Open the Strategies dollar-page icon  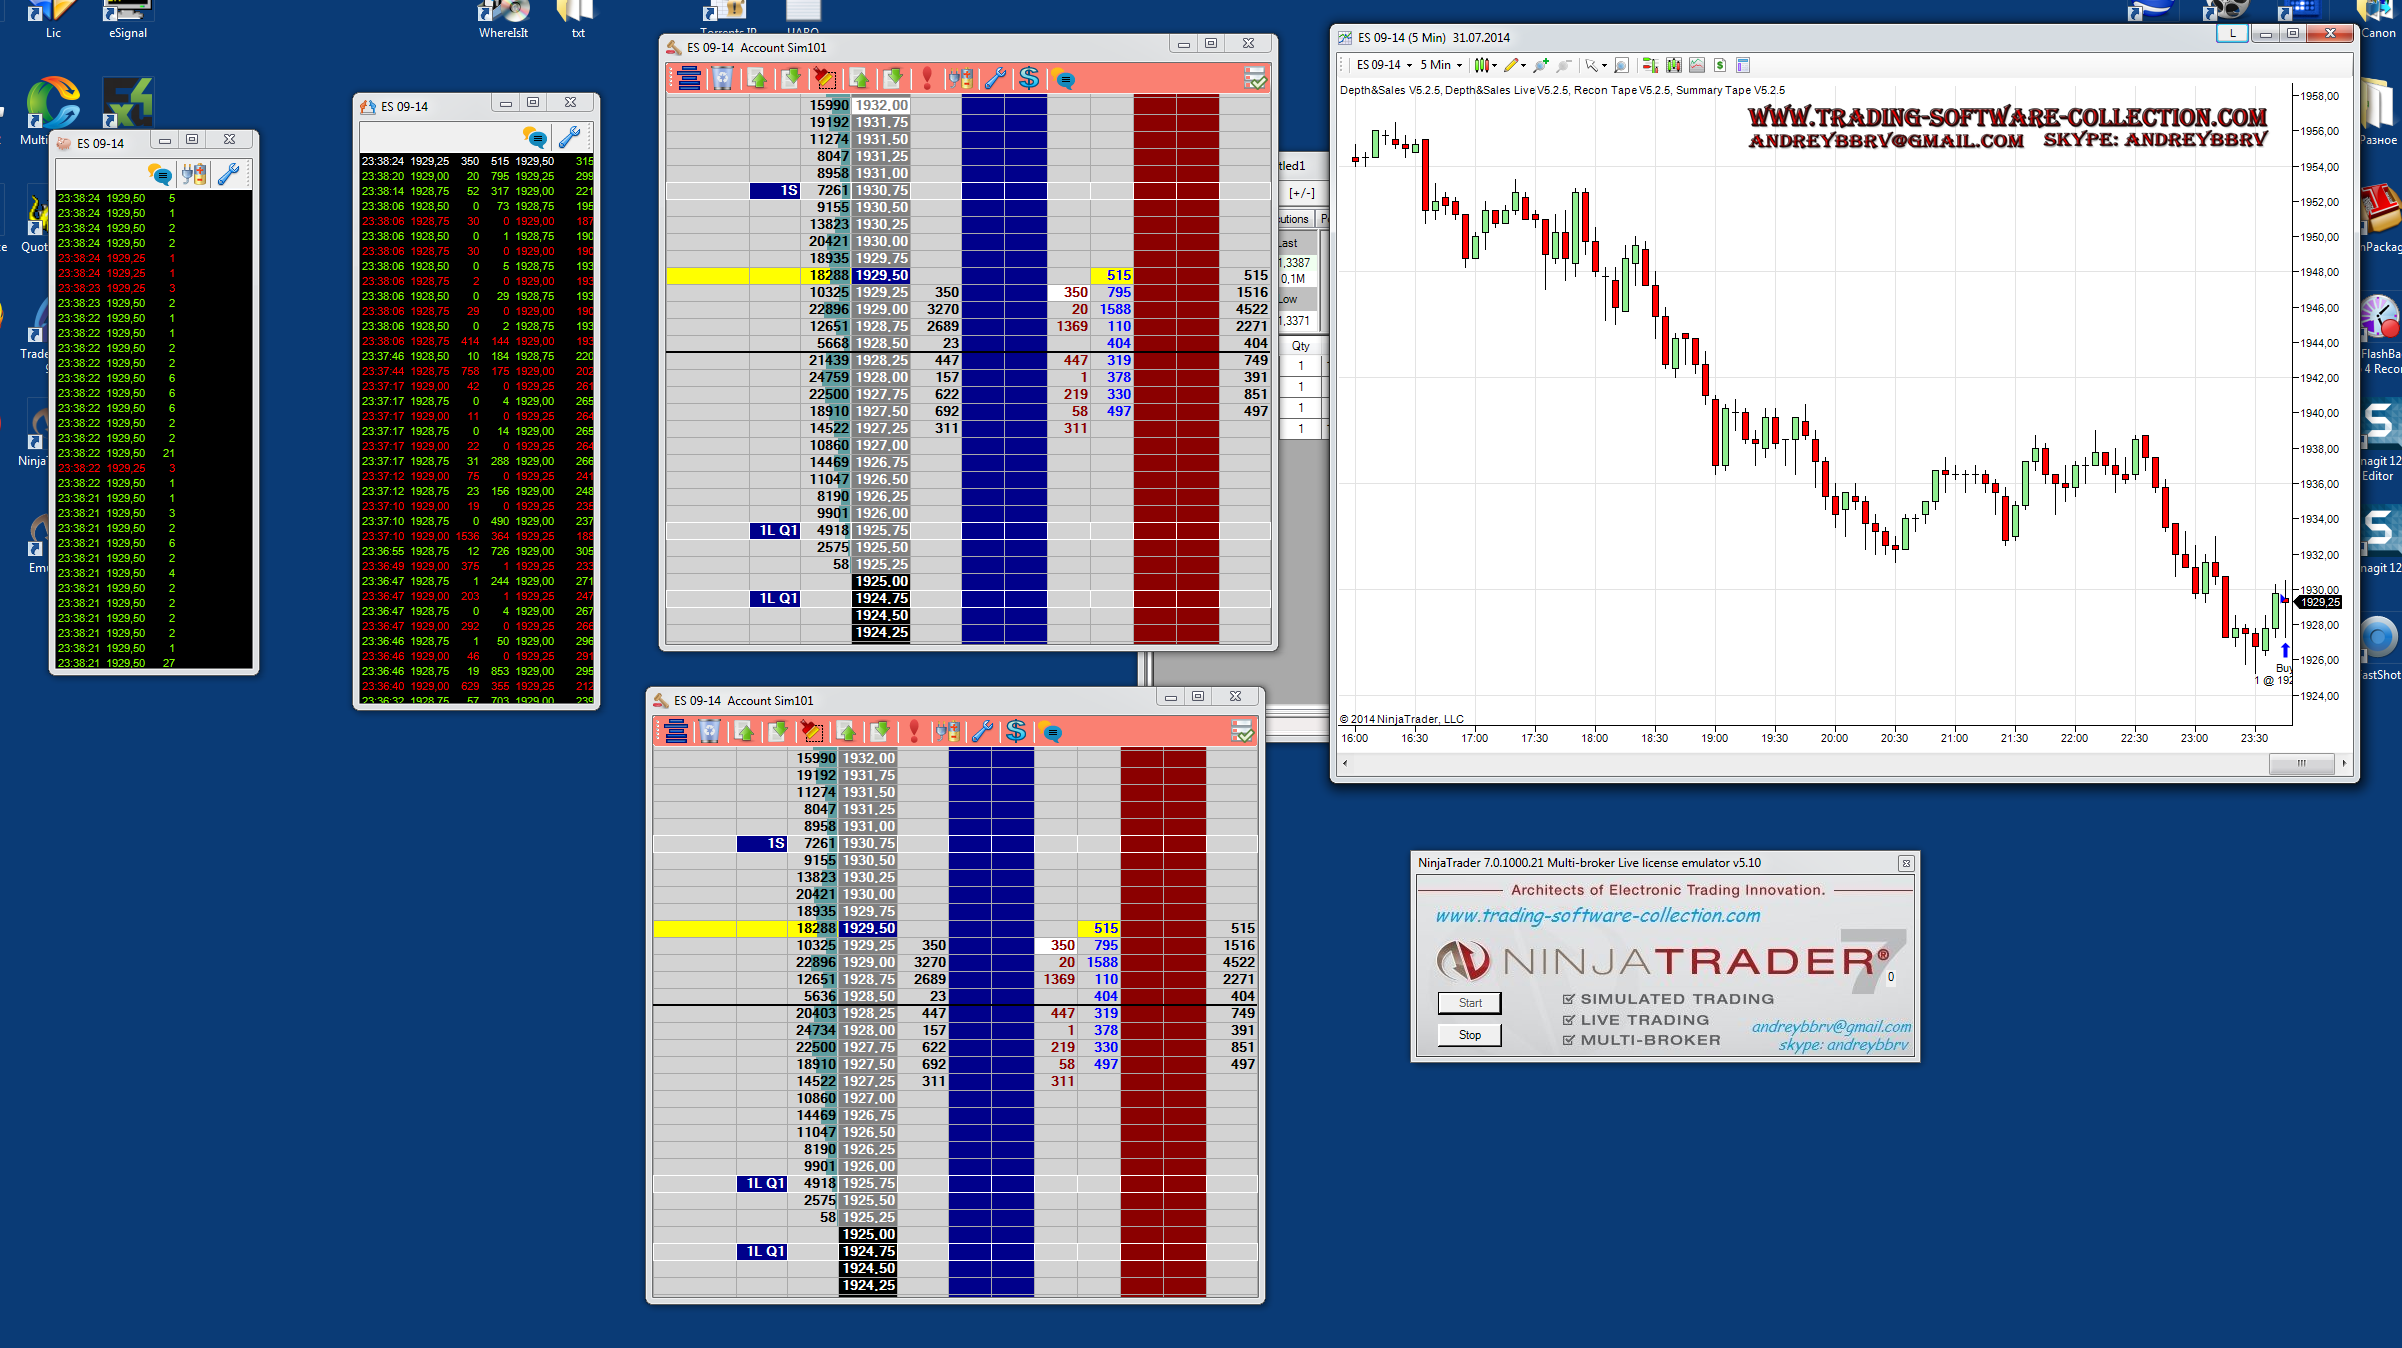coord(1720,65)
